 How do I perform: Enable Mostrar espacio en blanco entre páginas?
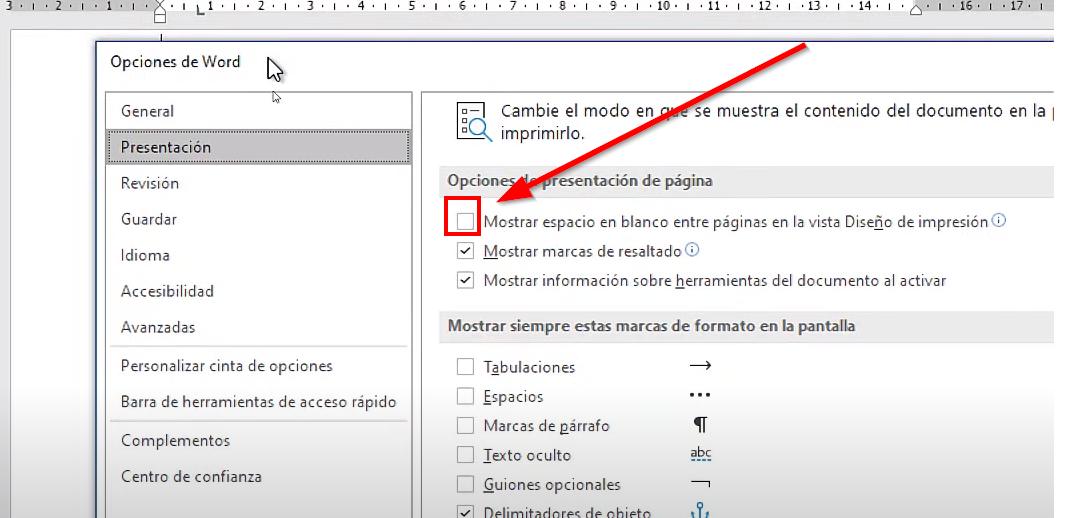465,221
